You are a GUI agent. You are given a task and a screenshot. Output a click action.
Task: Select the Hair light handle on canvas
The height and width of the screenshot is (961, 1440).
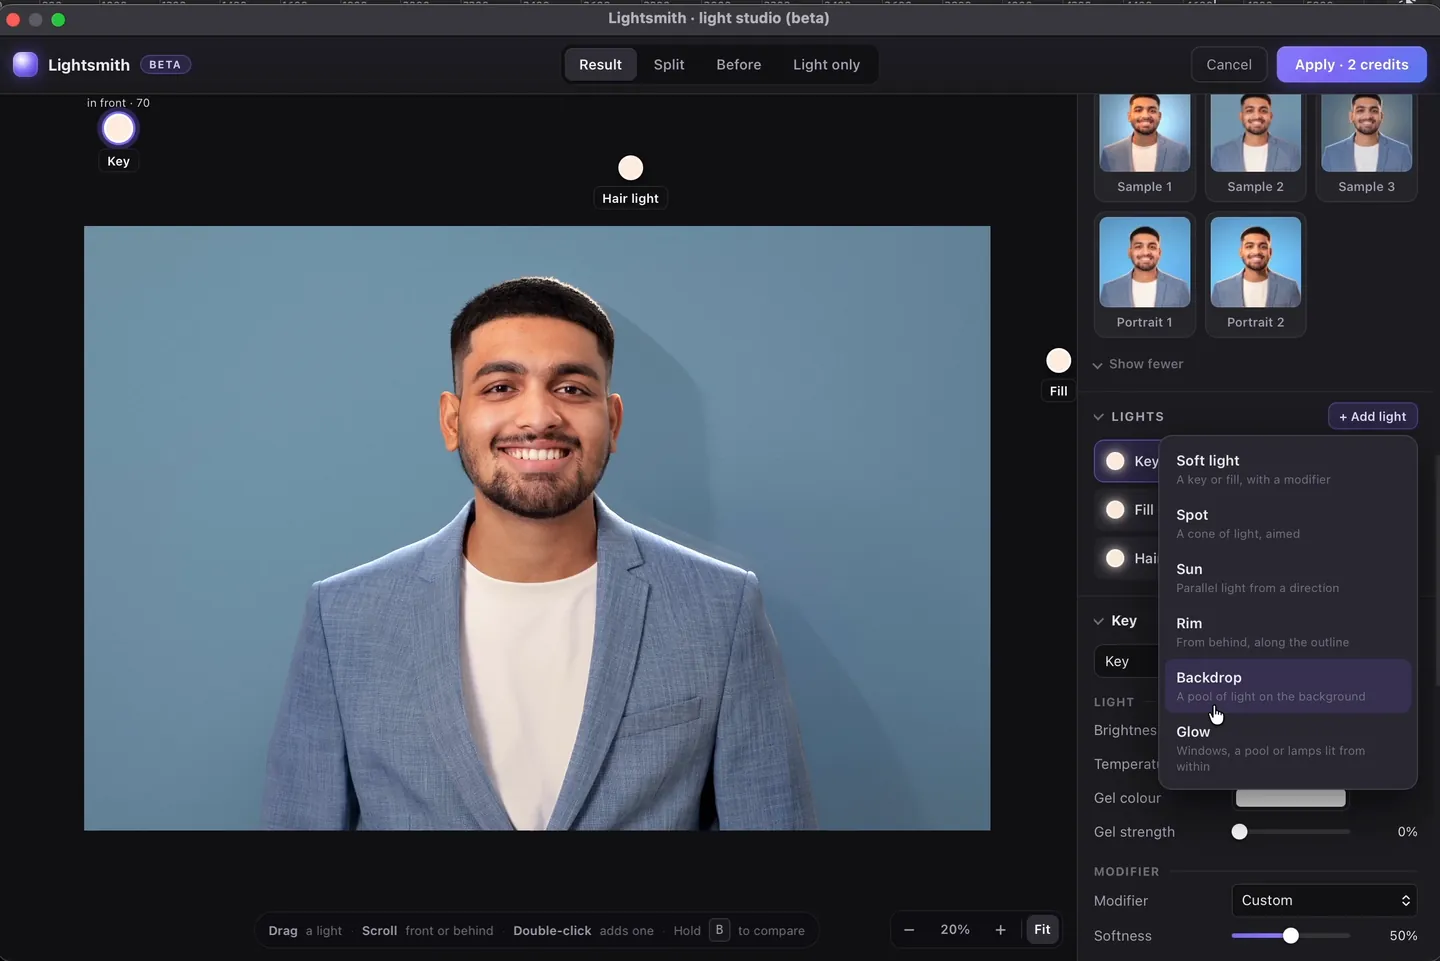click(630, 167)
